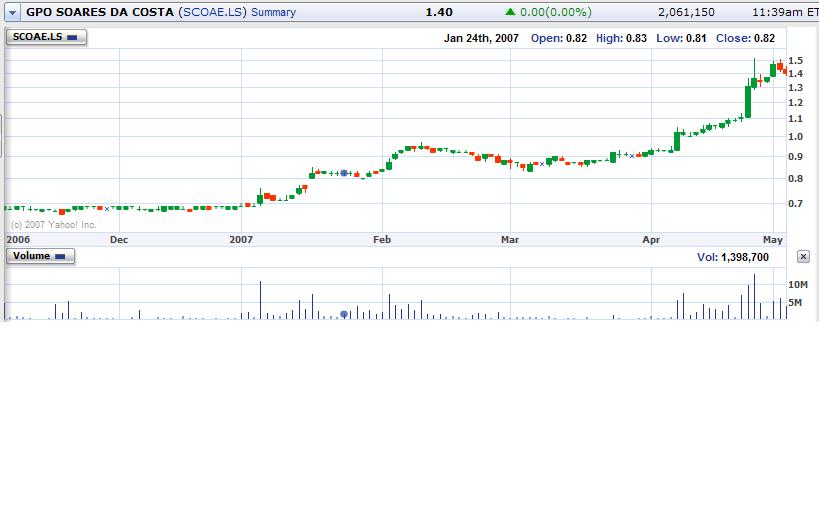The image size is (819, 511).
Task: Click the Vol: 1,398,700 readout
Action: 733,257
